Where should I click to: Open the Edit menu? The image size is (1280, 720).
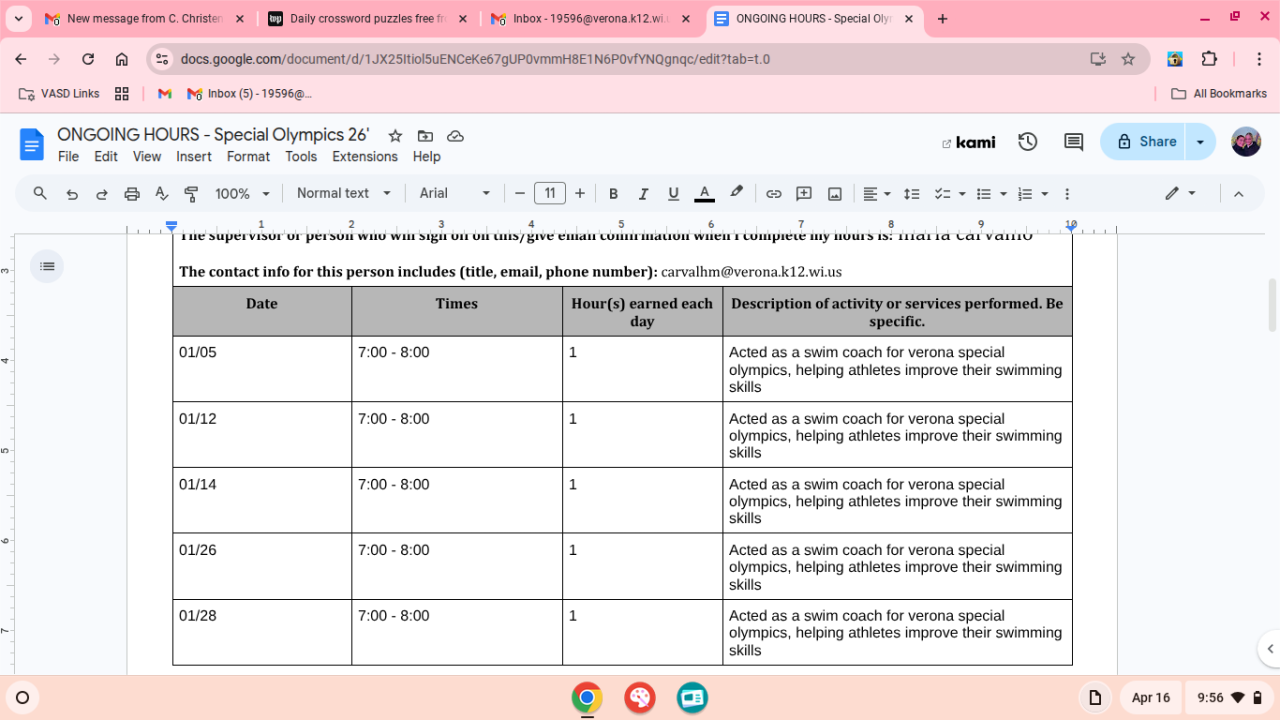point(106,157)
